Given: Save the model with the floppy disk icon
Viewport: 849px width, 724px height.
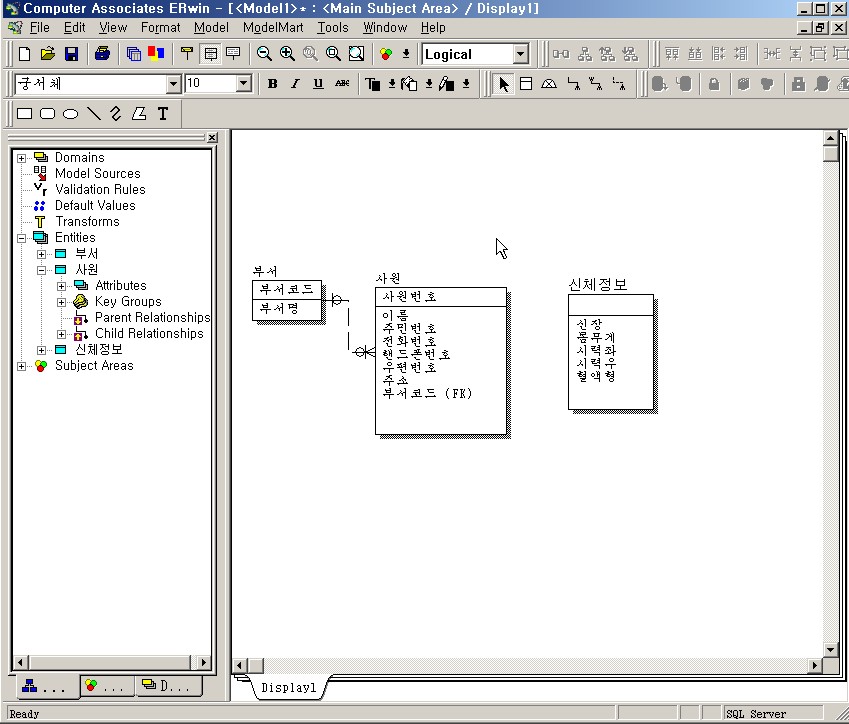Looking at the screenshot, I should coord(71,54).
